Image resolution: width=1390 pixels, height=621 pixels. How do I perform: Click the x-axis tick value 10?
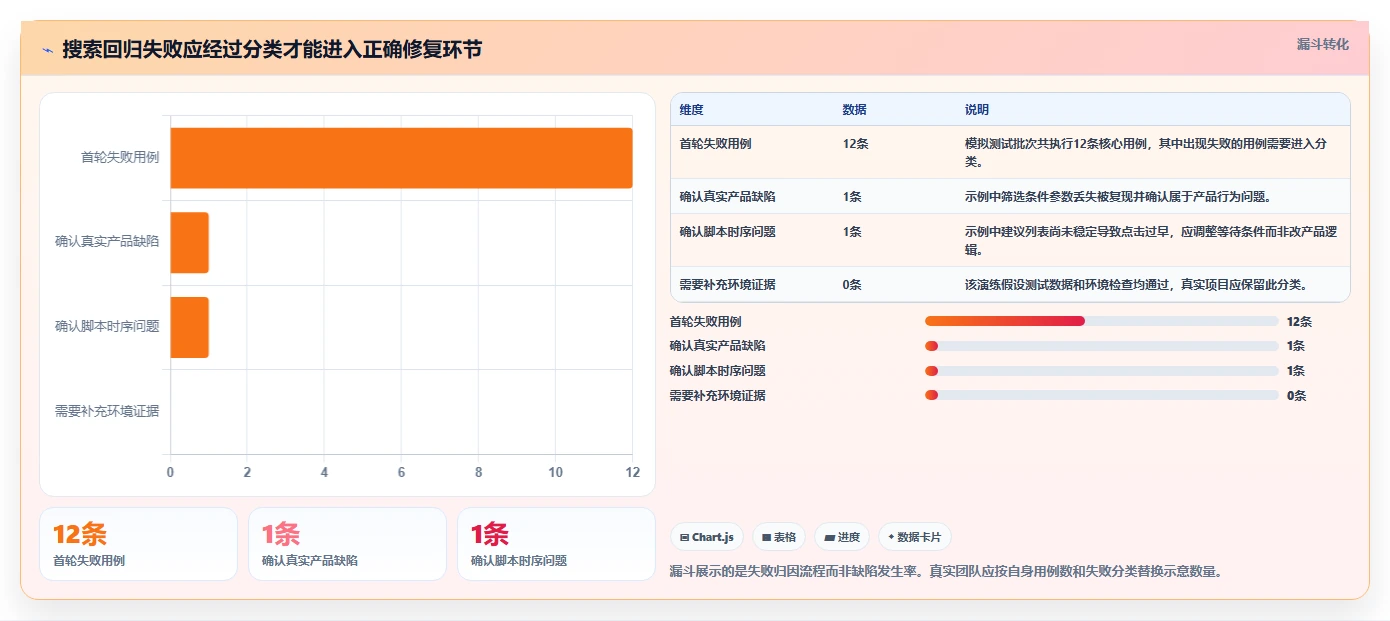[x=555, y=472]
